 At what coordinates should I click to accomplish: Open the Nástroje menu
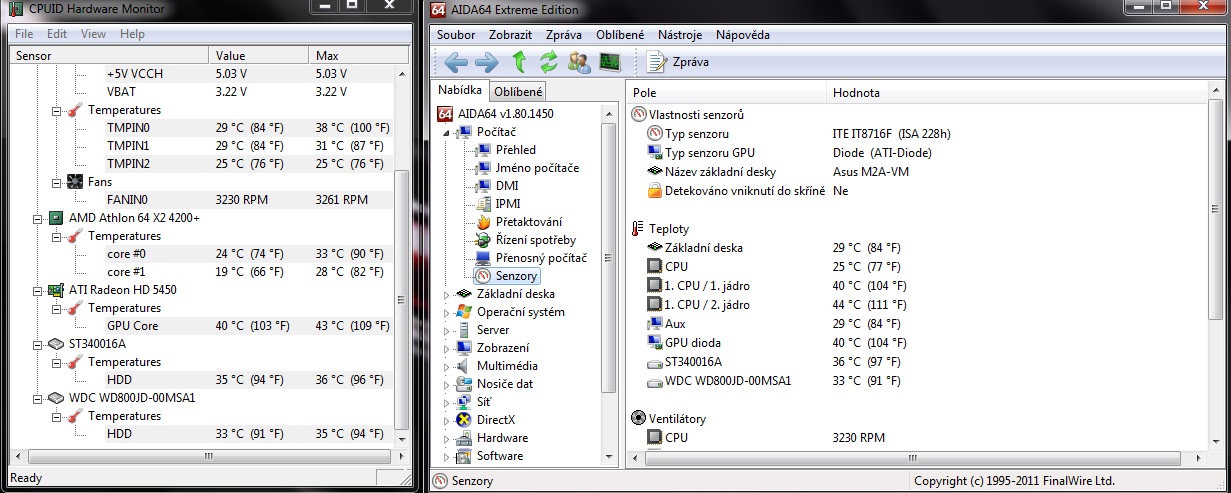(x=678, y=34)
